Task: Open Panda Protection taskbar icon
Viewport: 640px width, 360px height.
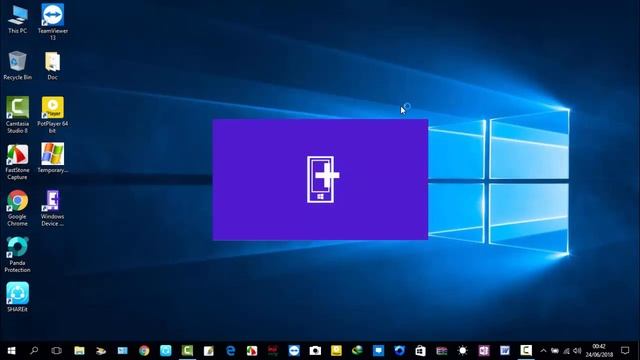Action: point(400,351)
